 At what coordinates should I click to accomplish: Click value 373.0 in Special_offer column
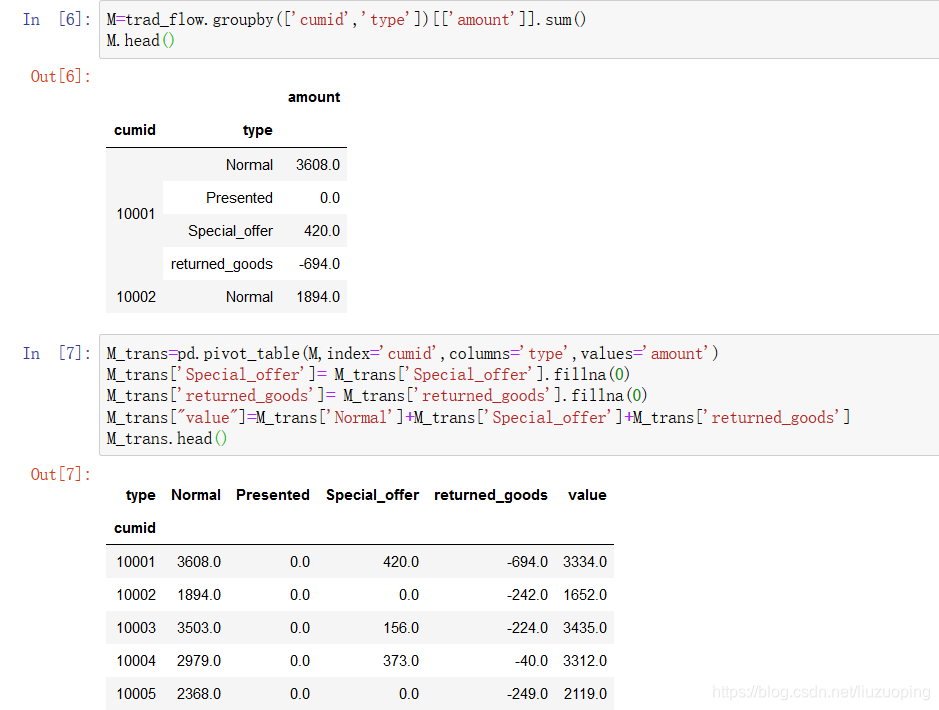pos(401,661)
